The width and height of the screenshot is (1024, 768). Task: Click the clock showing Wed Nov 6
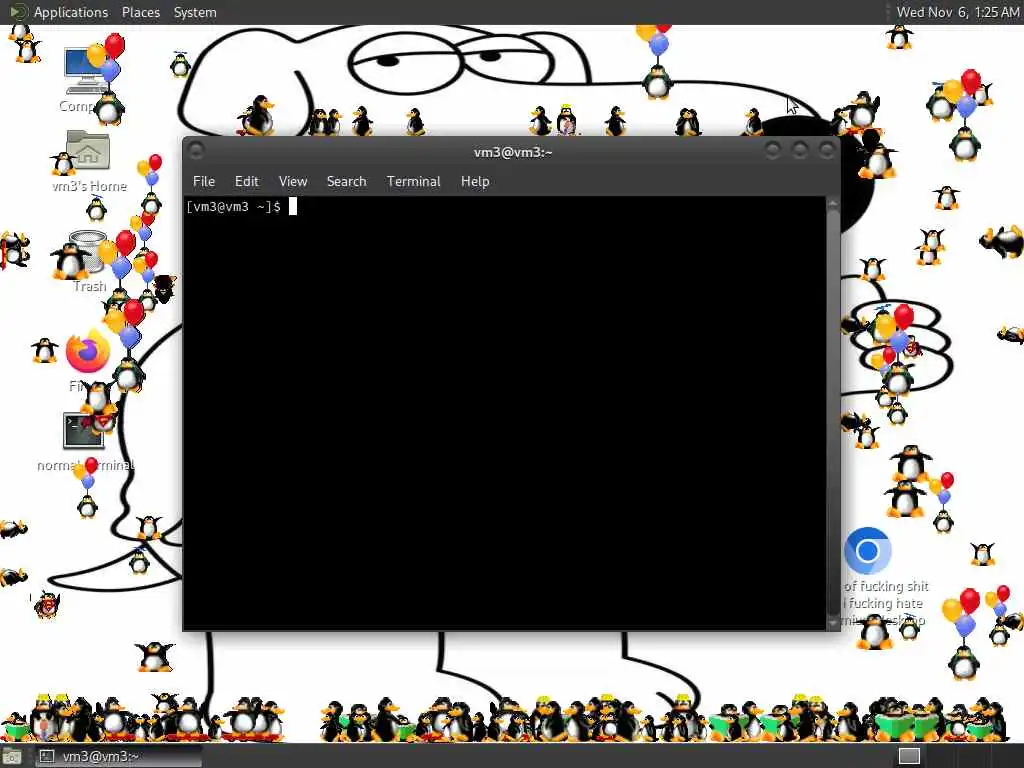(957, 12)
